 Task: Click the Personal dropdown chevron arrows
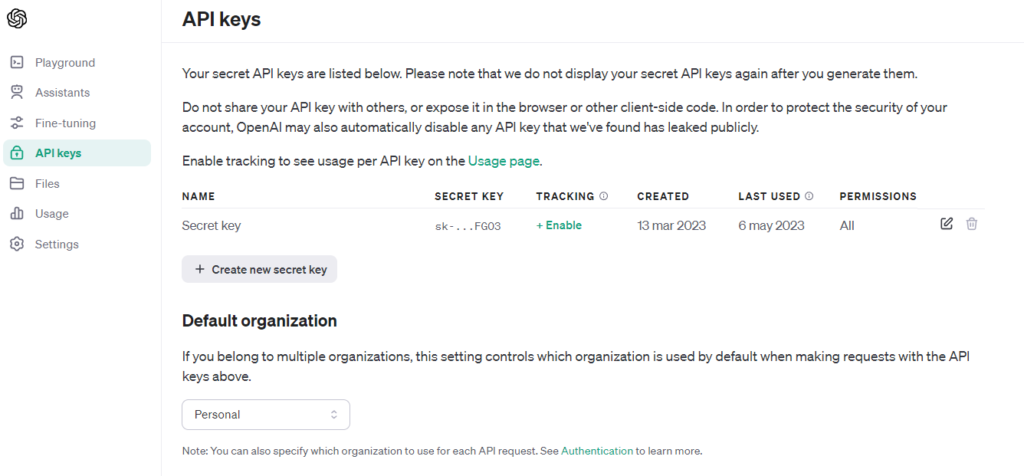[334, 414]
